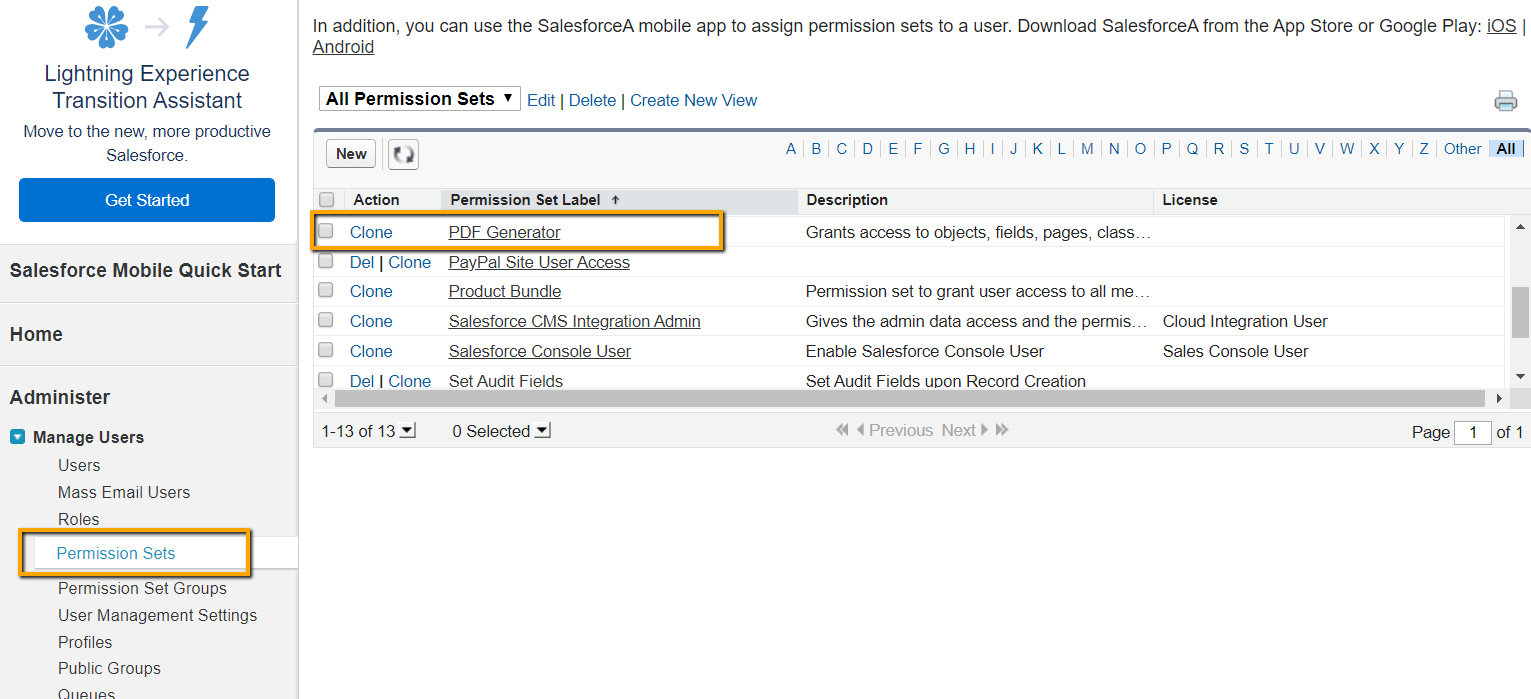Delete the PayPal Site User Access set
Screen dimensions: 1531x699
pos(362,262)
